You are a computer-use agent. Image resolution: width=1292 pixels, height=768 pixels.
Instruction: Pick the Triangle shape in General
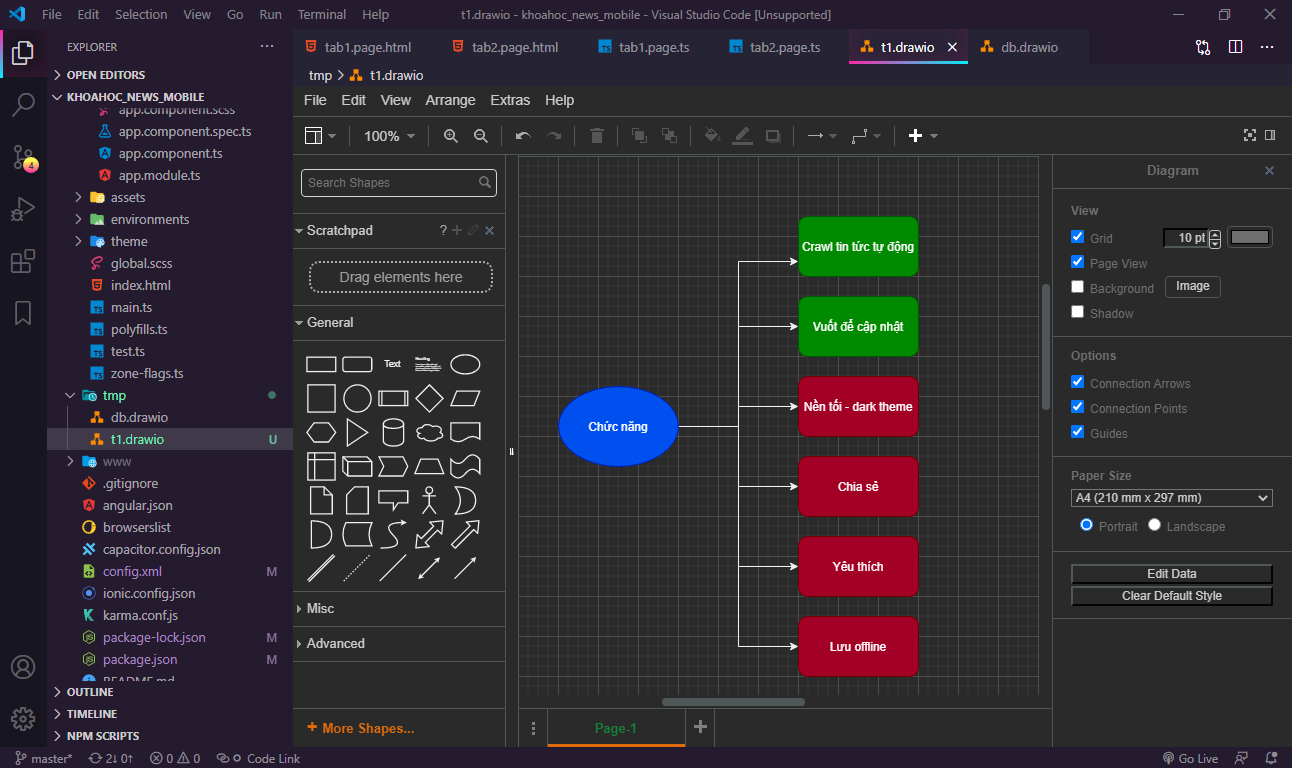pyautogui.click(x=357, y=432)
